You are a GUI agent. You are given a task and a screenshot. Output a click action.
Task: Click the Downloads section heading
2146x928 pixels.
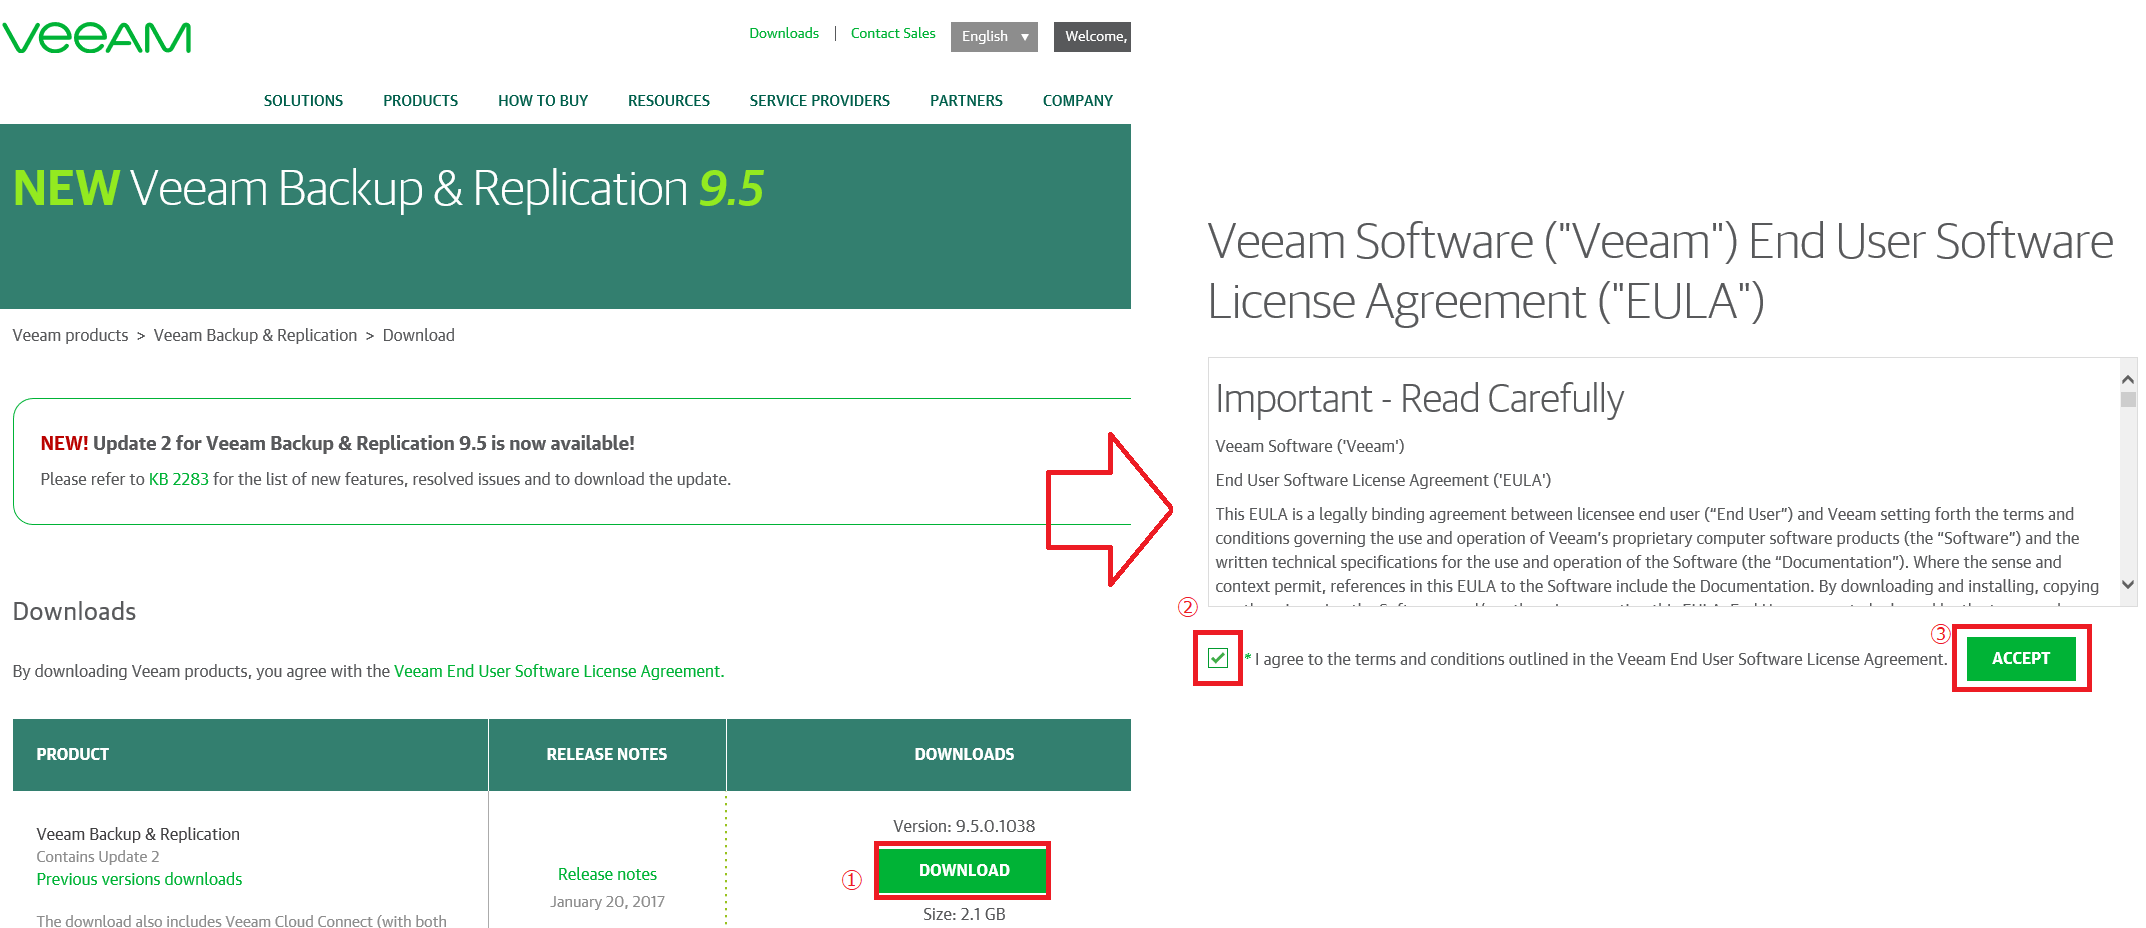point(74,611)
